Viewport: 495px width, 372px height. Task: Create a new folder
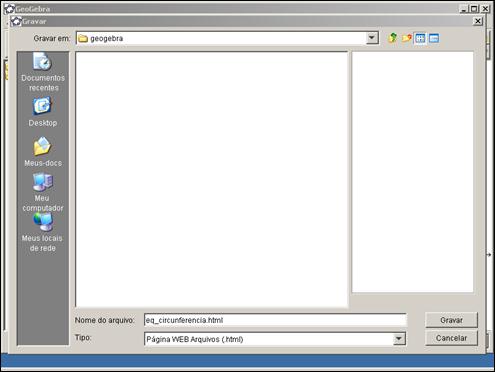pos(406,38)
